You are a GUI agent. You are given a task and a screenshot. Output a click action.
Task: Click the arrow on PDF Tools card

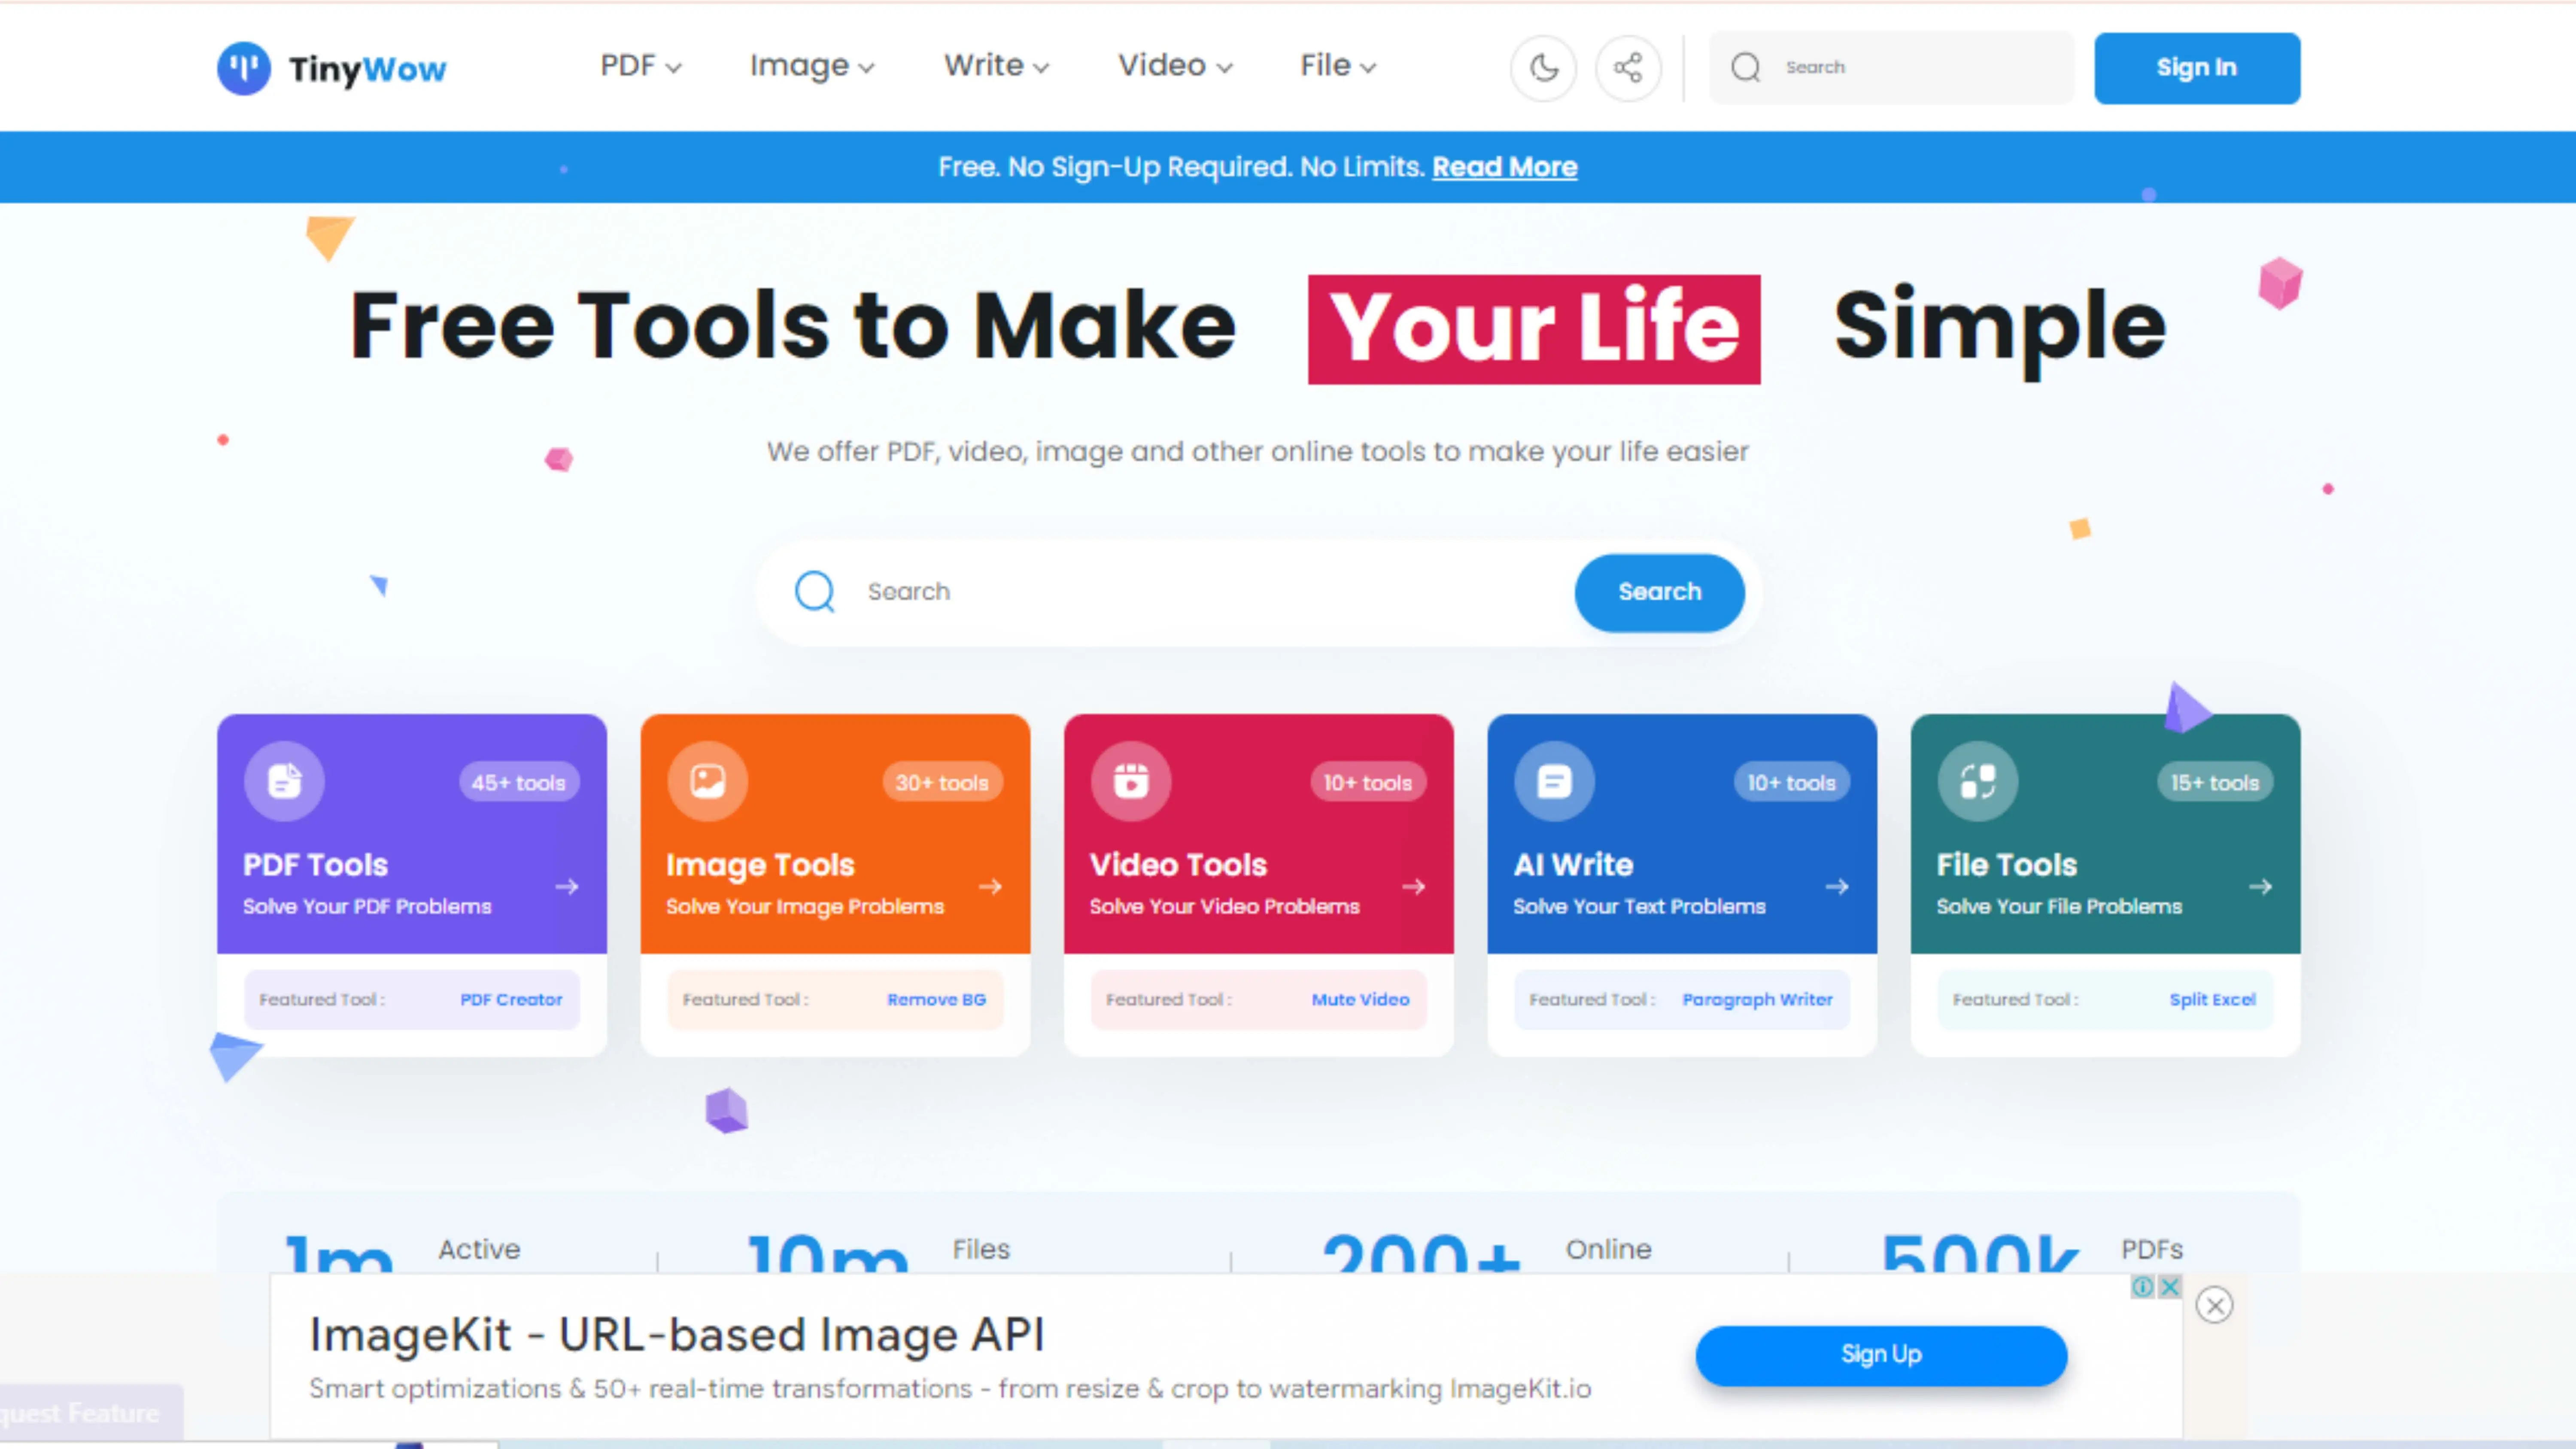[567, 887]
